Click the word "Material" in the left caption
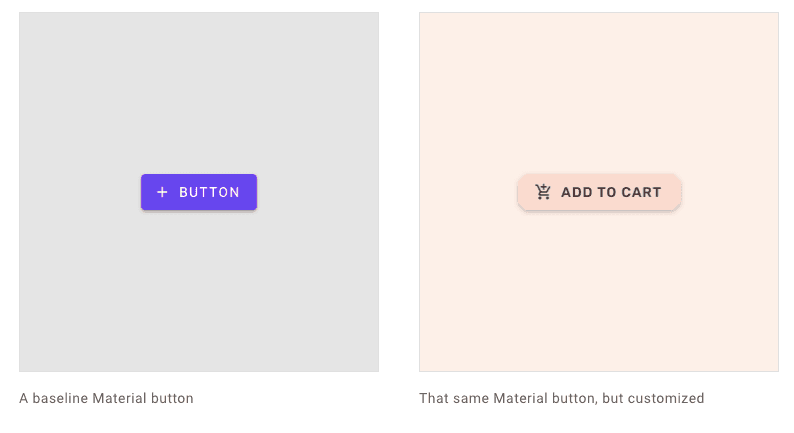The image size is (794, 433). click(x=112, y=398)
